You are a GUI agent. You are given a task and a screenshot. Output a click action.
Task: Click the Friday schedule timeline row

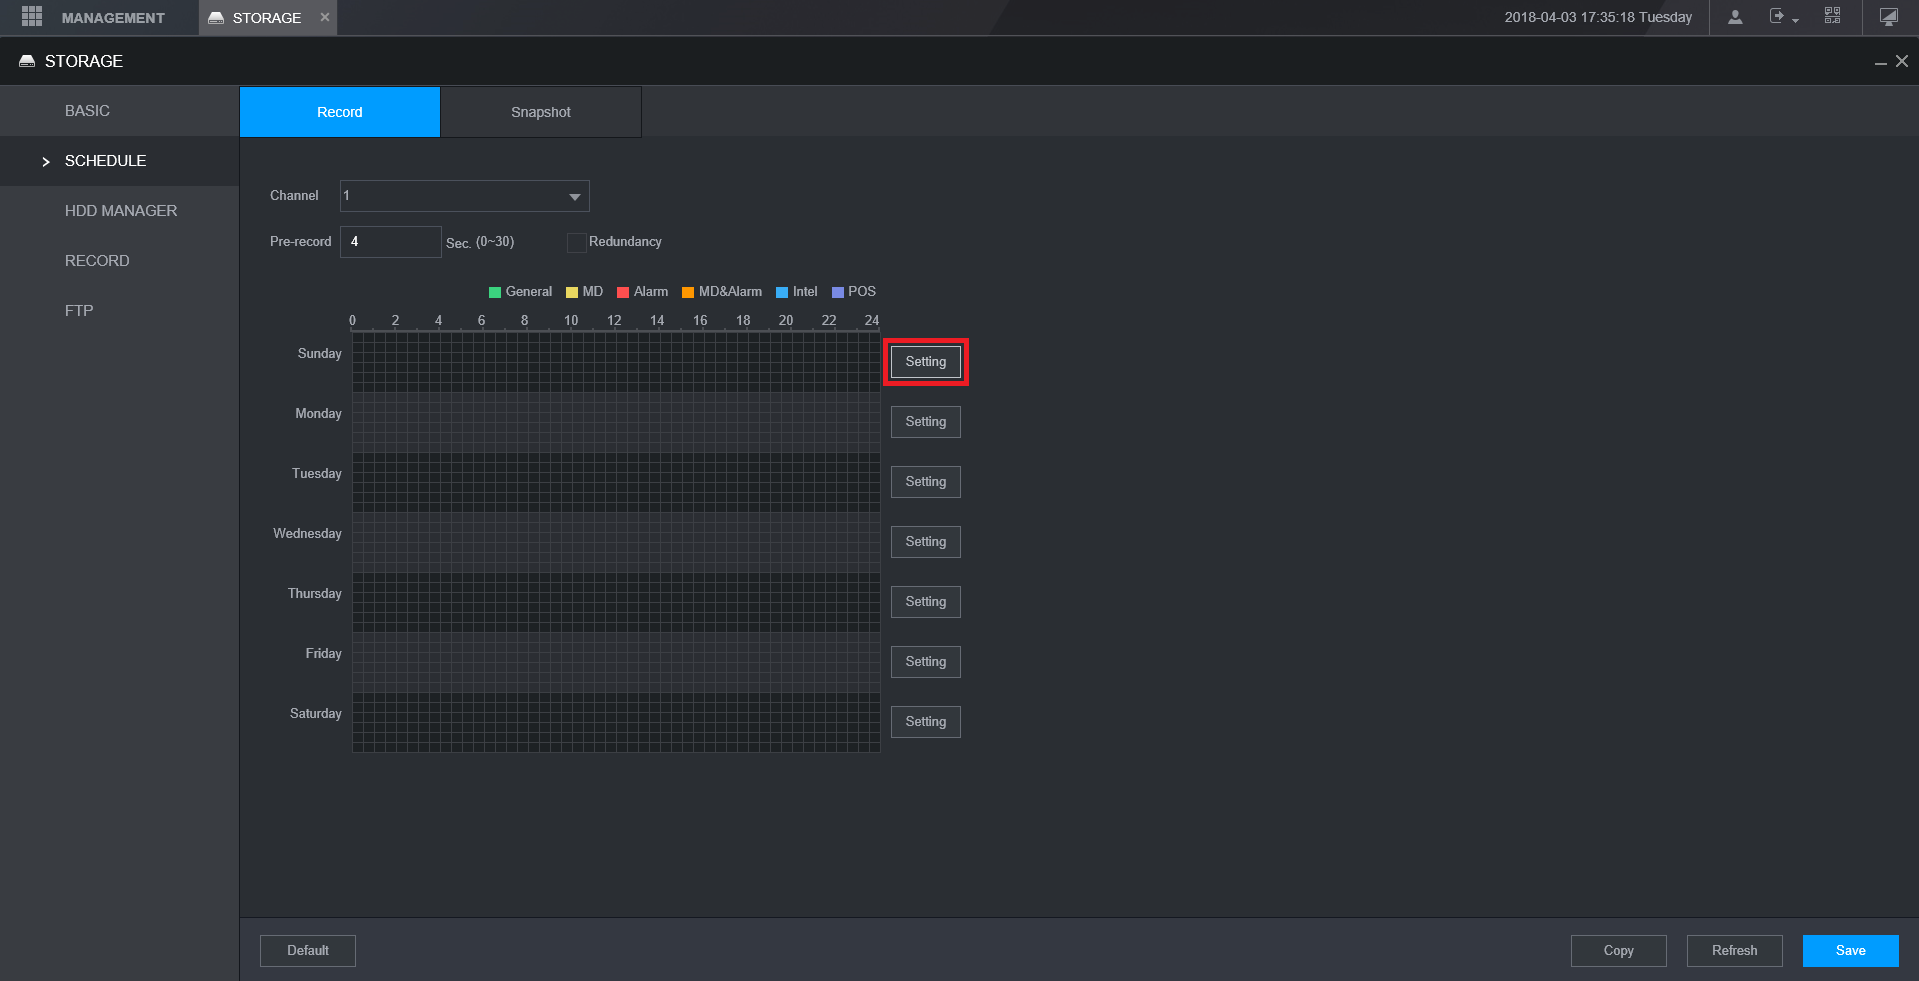[616, 662]
